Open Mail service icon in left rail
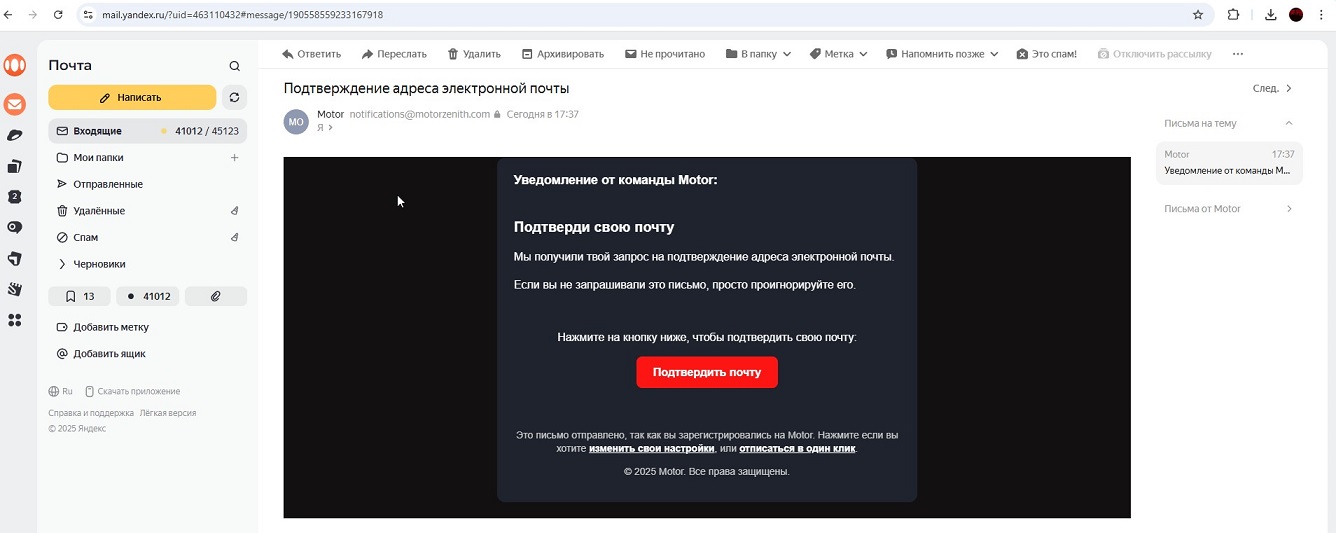The height and width of the screenshot is (533, 1336). (15, 104)
